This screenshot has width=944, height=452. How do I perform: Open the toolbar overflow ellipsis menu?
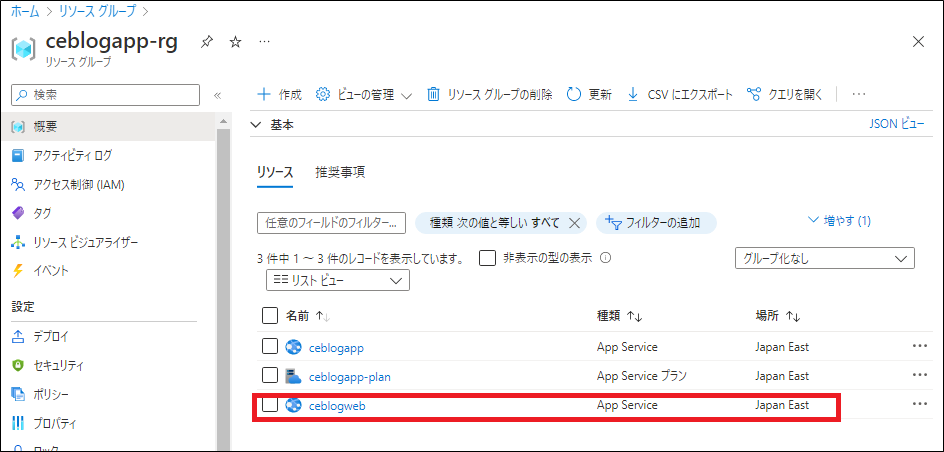[859, 94]
